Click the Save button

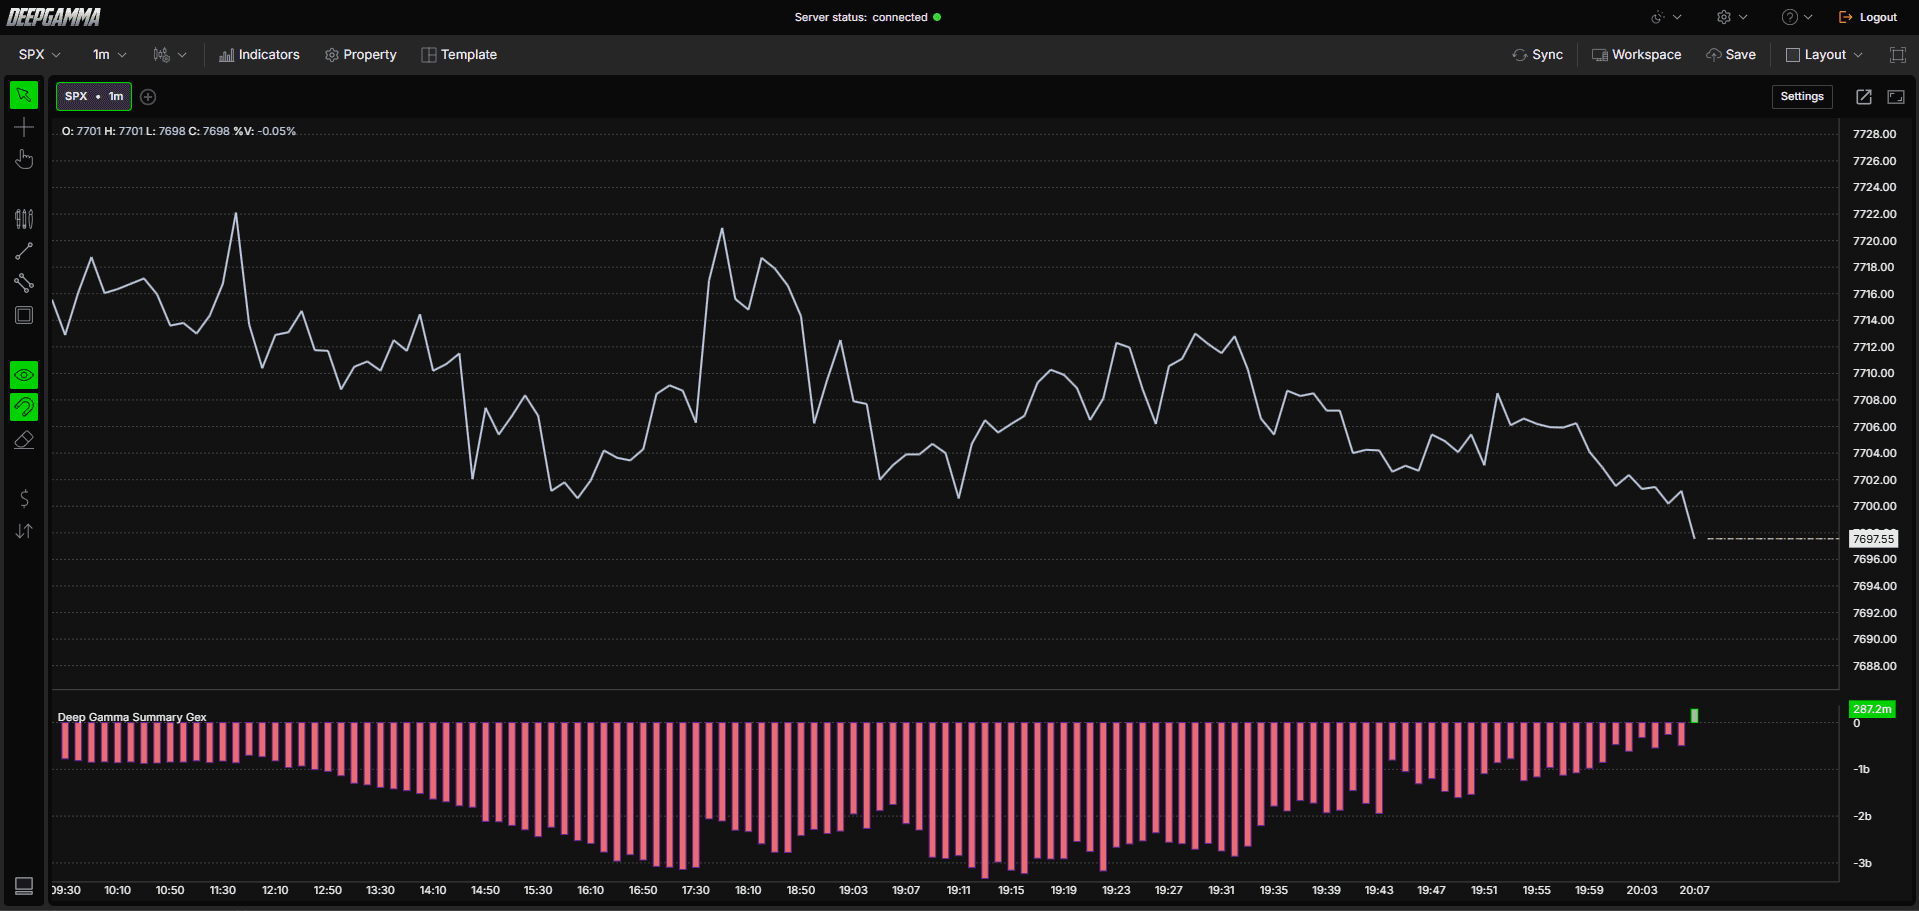tap(1731, 55)
